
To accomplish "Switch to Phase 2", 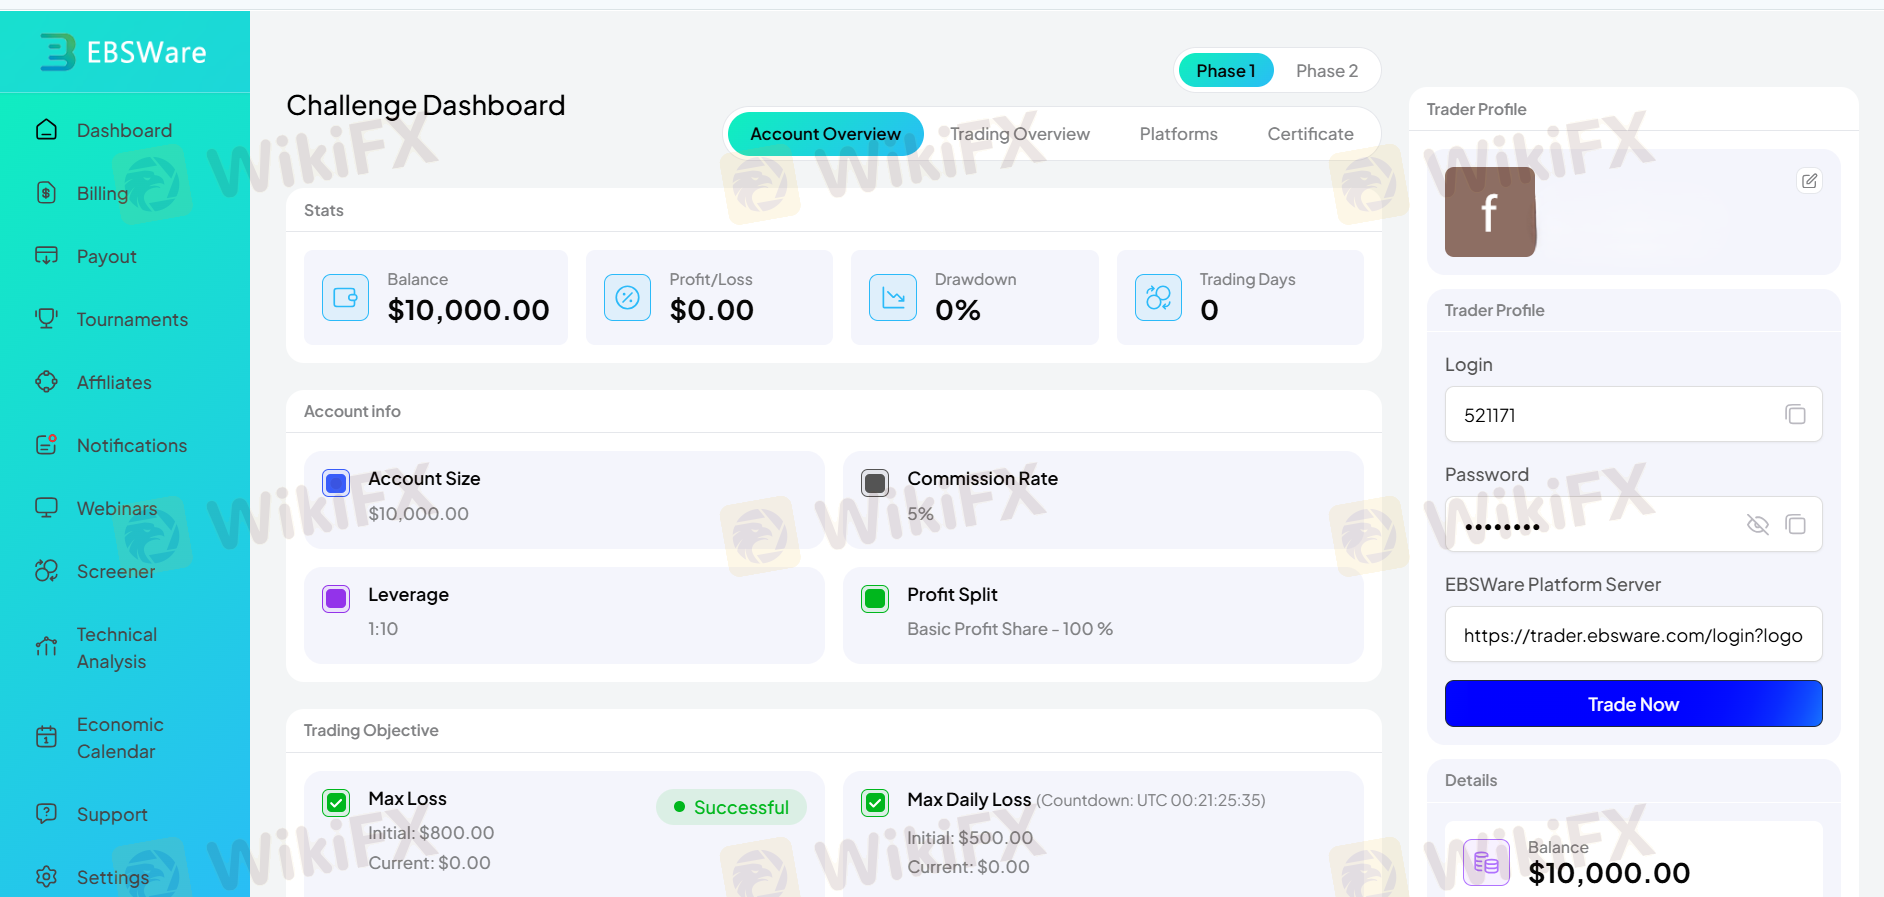I will [1327, 71].
